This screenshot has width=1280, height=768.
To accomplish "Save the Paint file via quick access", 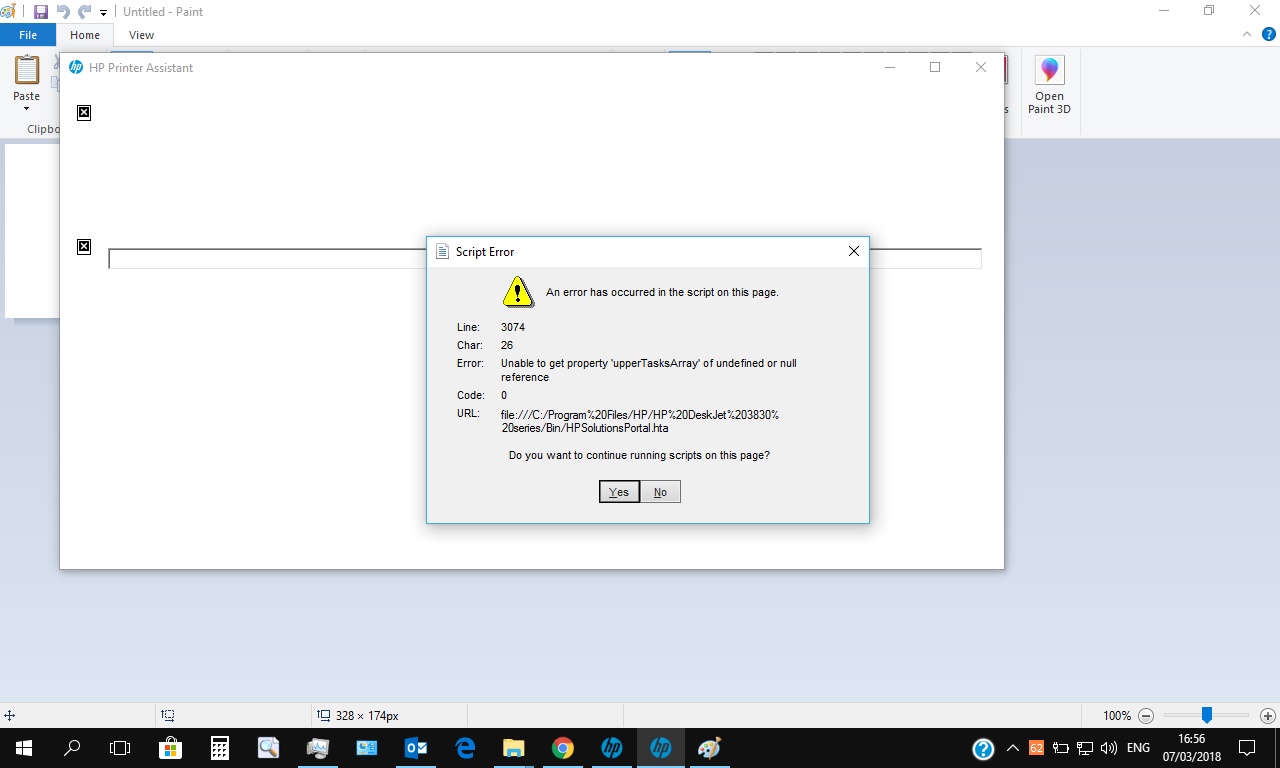I will [x=41, y=12].
